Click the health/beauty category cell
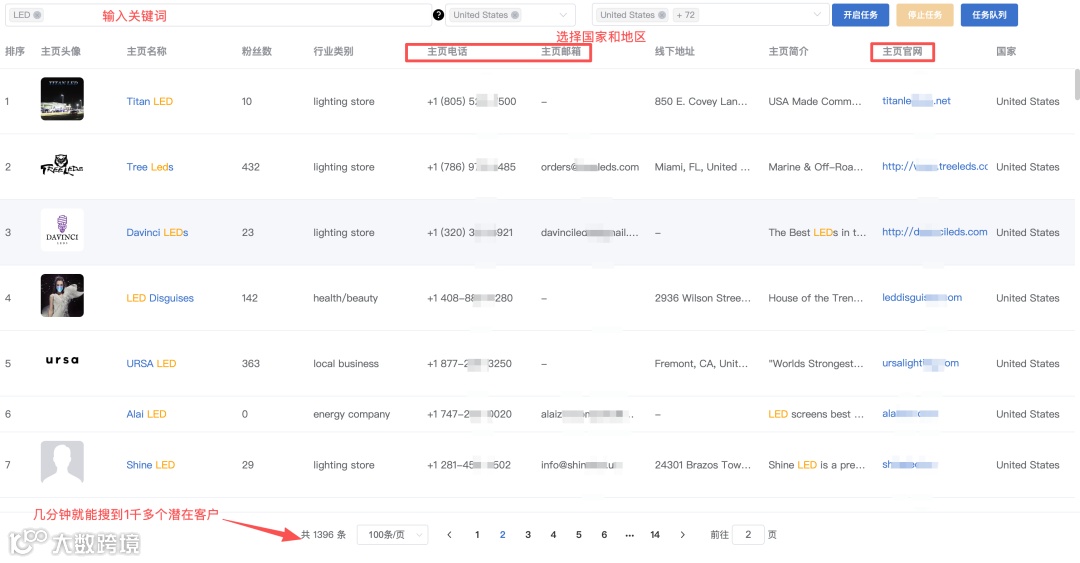Viewport: 1080px width, 563px height. click(x=345, y=298)
